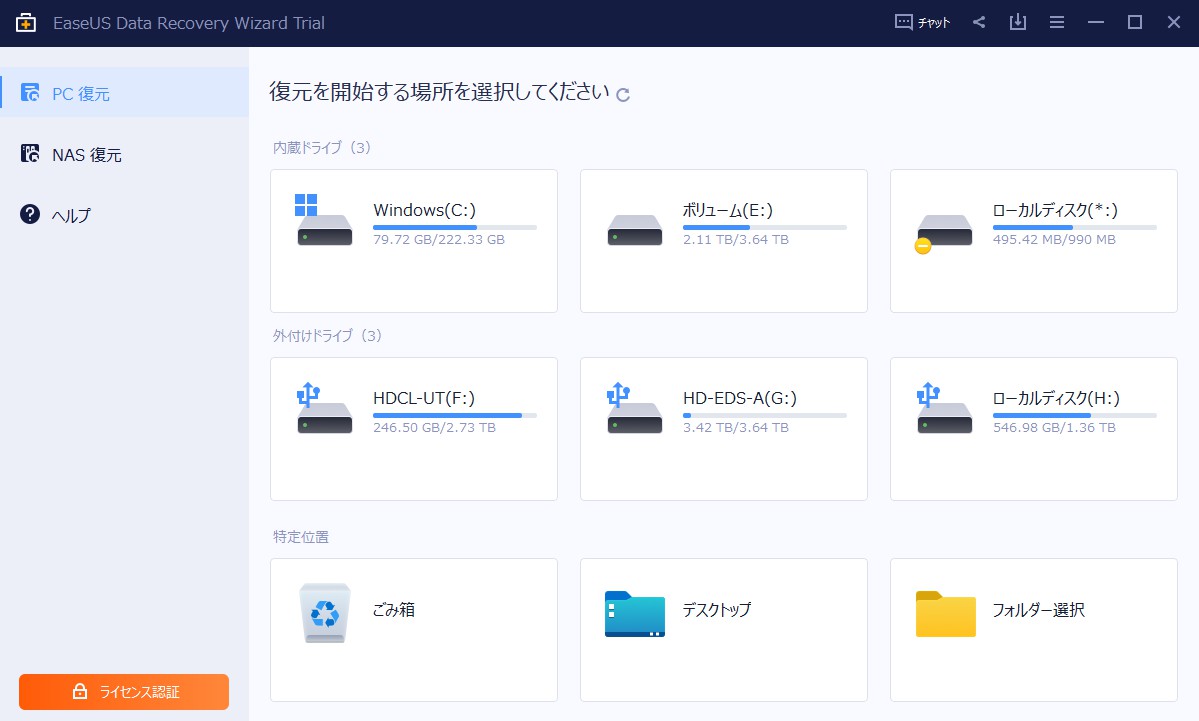
Task: Click the share icon in title bar
Action: point(979,22)
